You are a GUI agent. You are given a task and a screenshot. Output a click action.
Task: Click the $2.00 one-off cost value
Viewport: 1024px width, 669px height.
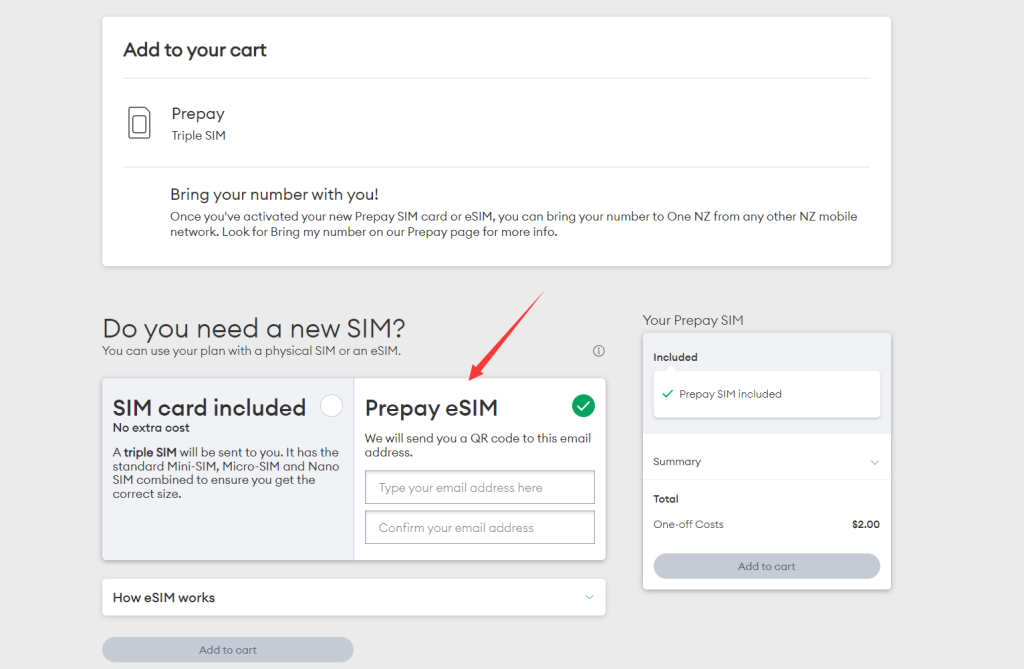pos(866,525)
